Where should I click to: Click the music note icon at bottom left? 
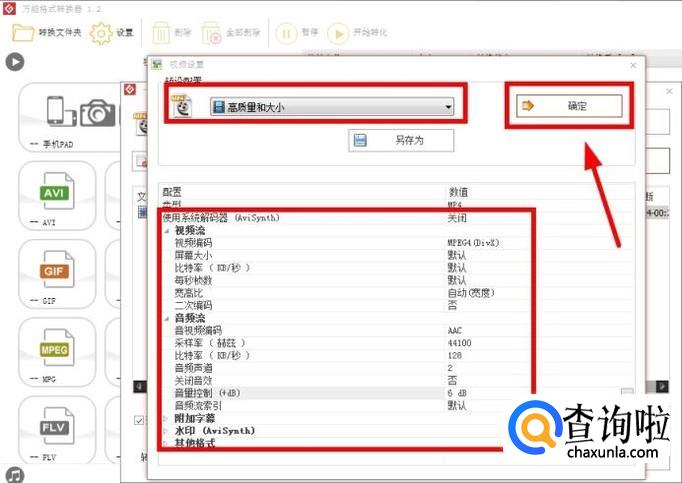[x=14, y=473]
